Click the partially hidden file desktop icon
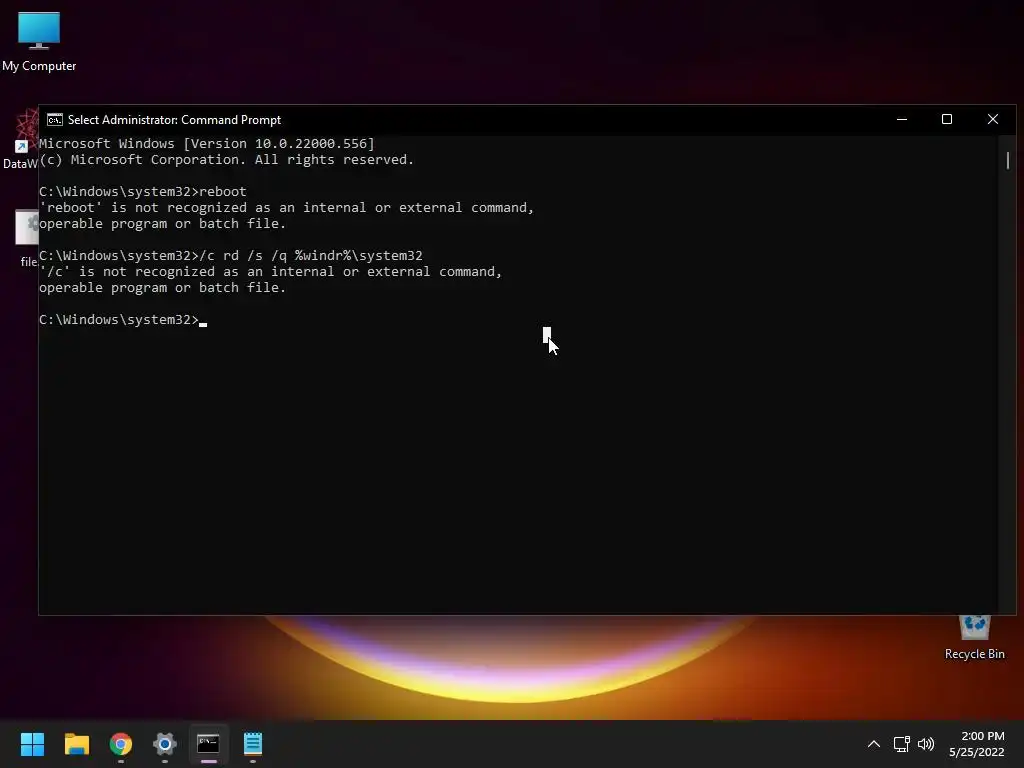 (x=27, y=227)
